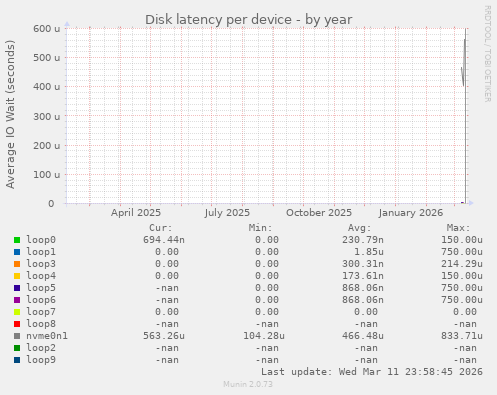
Task: Click the 'April 2025' x-axis label
Action: 136,213
